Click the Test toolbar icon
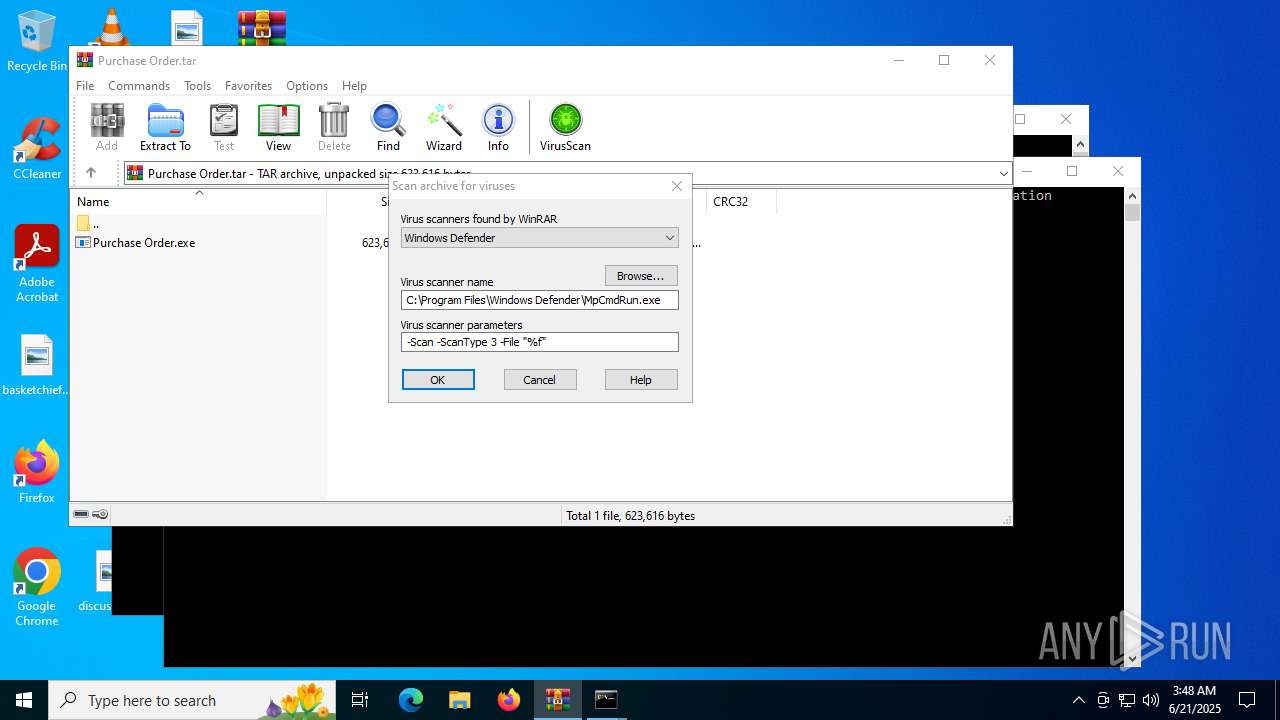The width and height of the screenshot is (1280, 720). [x=224, y=127]
